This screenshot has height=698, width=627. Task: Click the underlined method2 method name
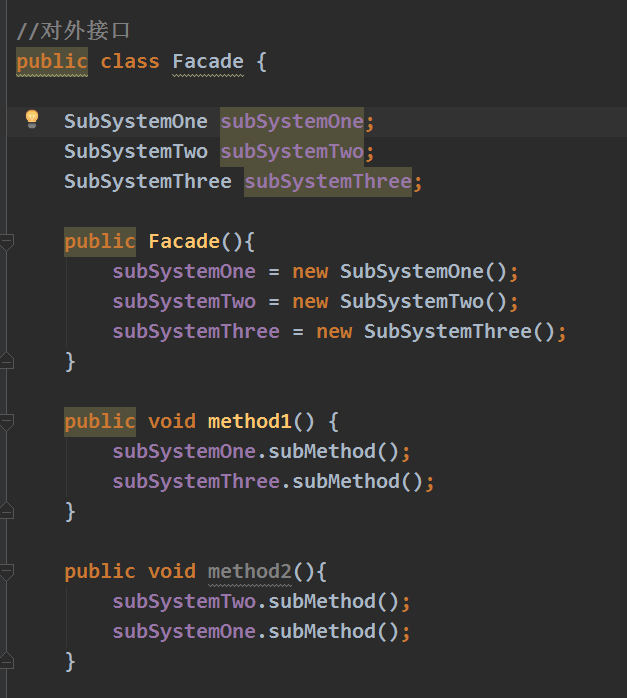pos(250,572)
